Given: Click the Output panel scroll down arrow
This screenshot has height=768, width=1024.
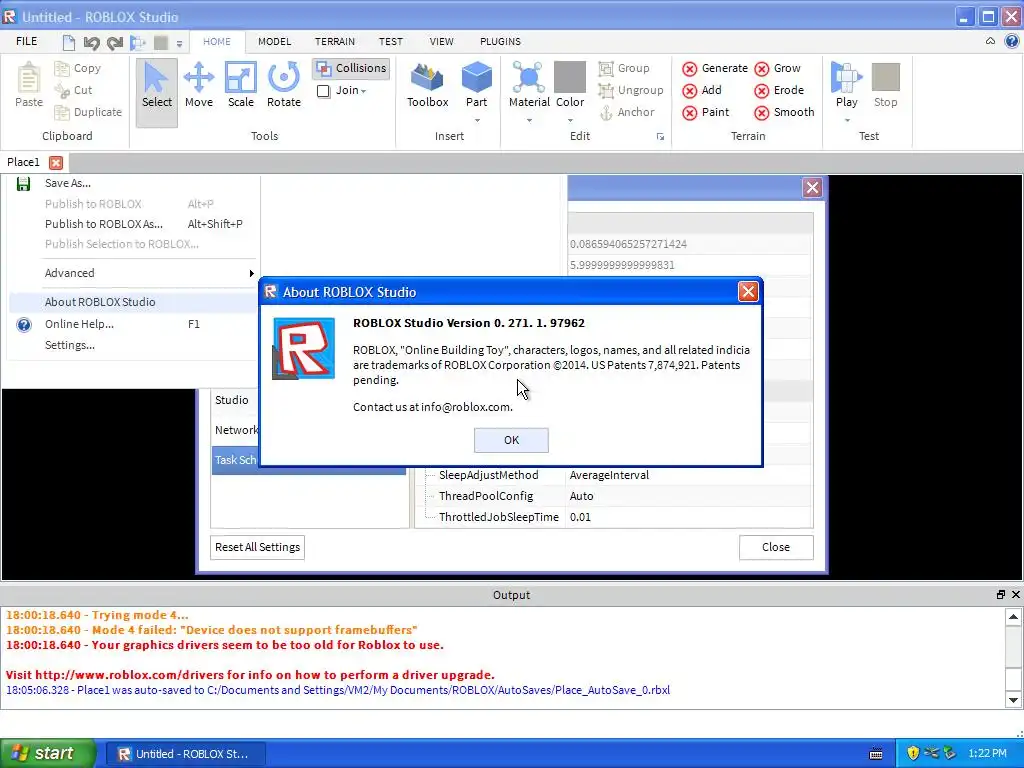Looking at the screenshot, I should coord(1013,700).
